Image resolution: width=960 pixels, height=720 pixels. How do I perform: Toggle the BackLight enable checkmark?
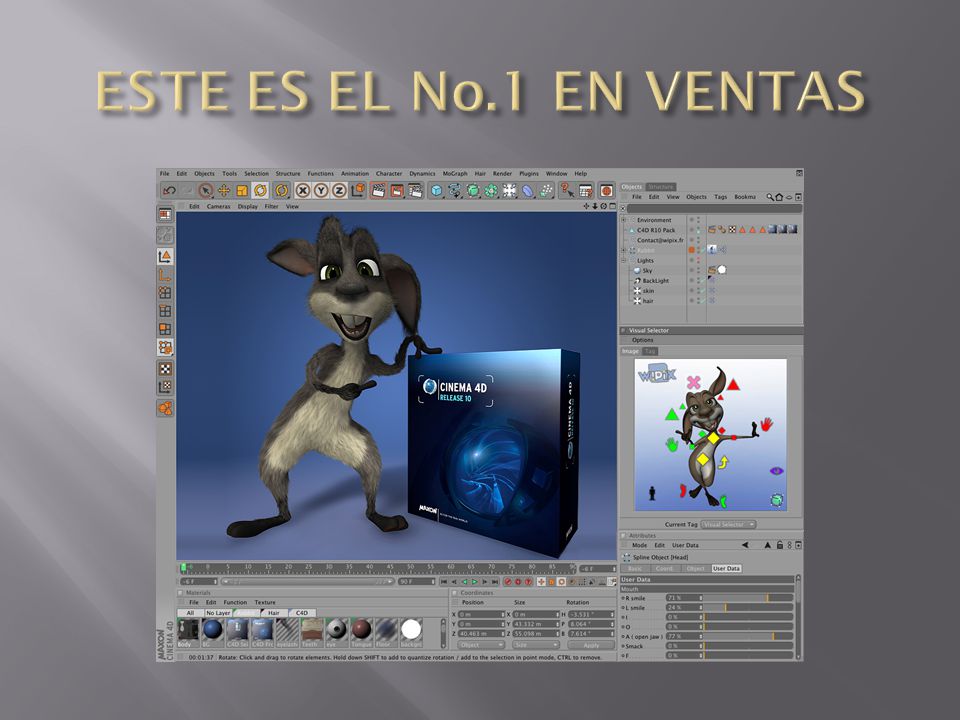point(701,280)
